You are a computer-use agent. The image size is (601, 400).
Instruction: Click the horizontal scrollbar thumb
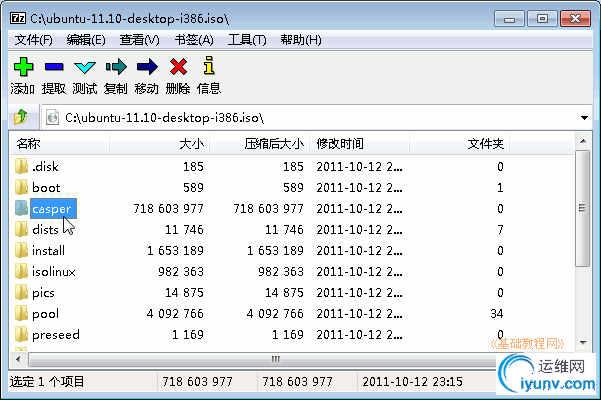point(275,359)
